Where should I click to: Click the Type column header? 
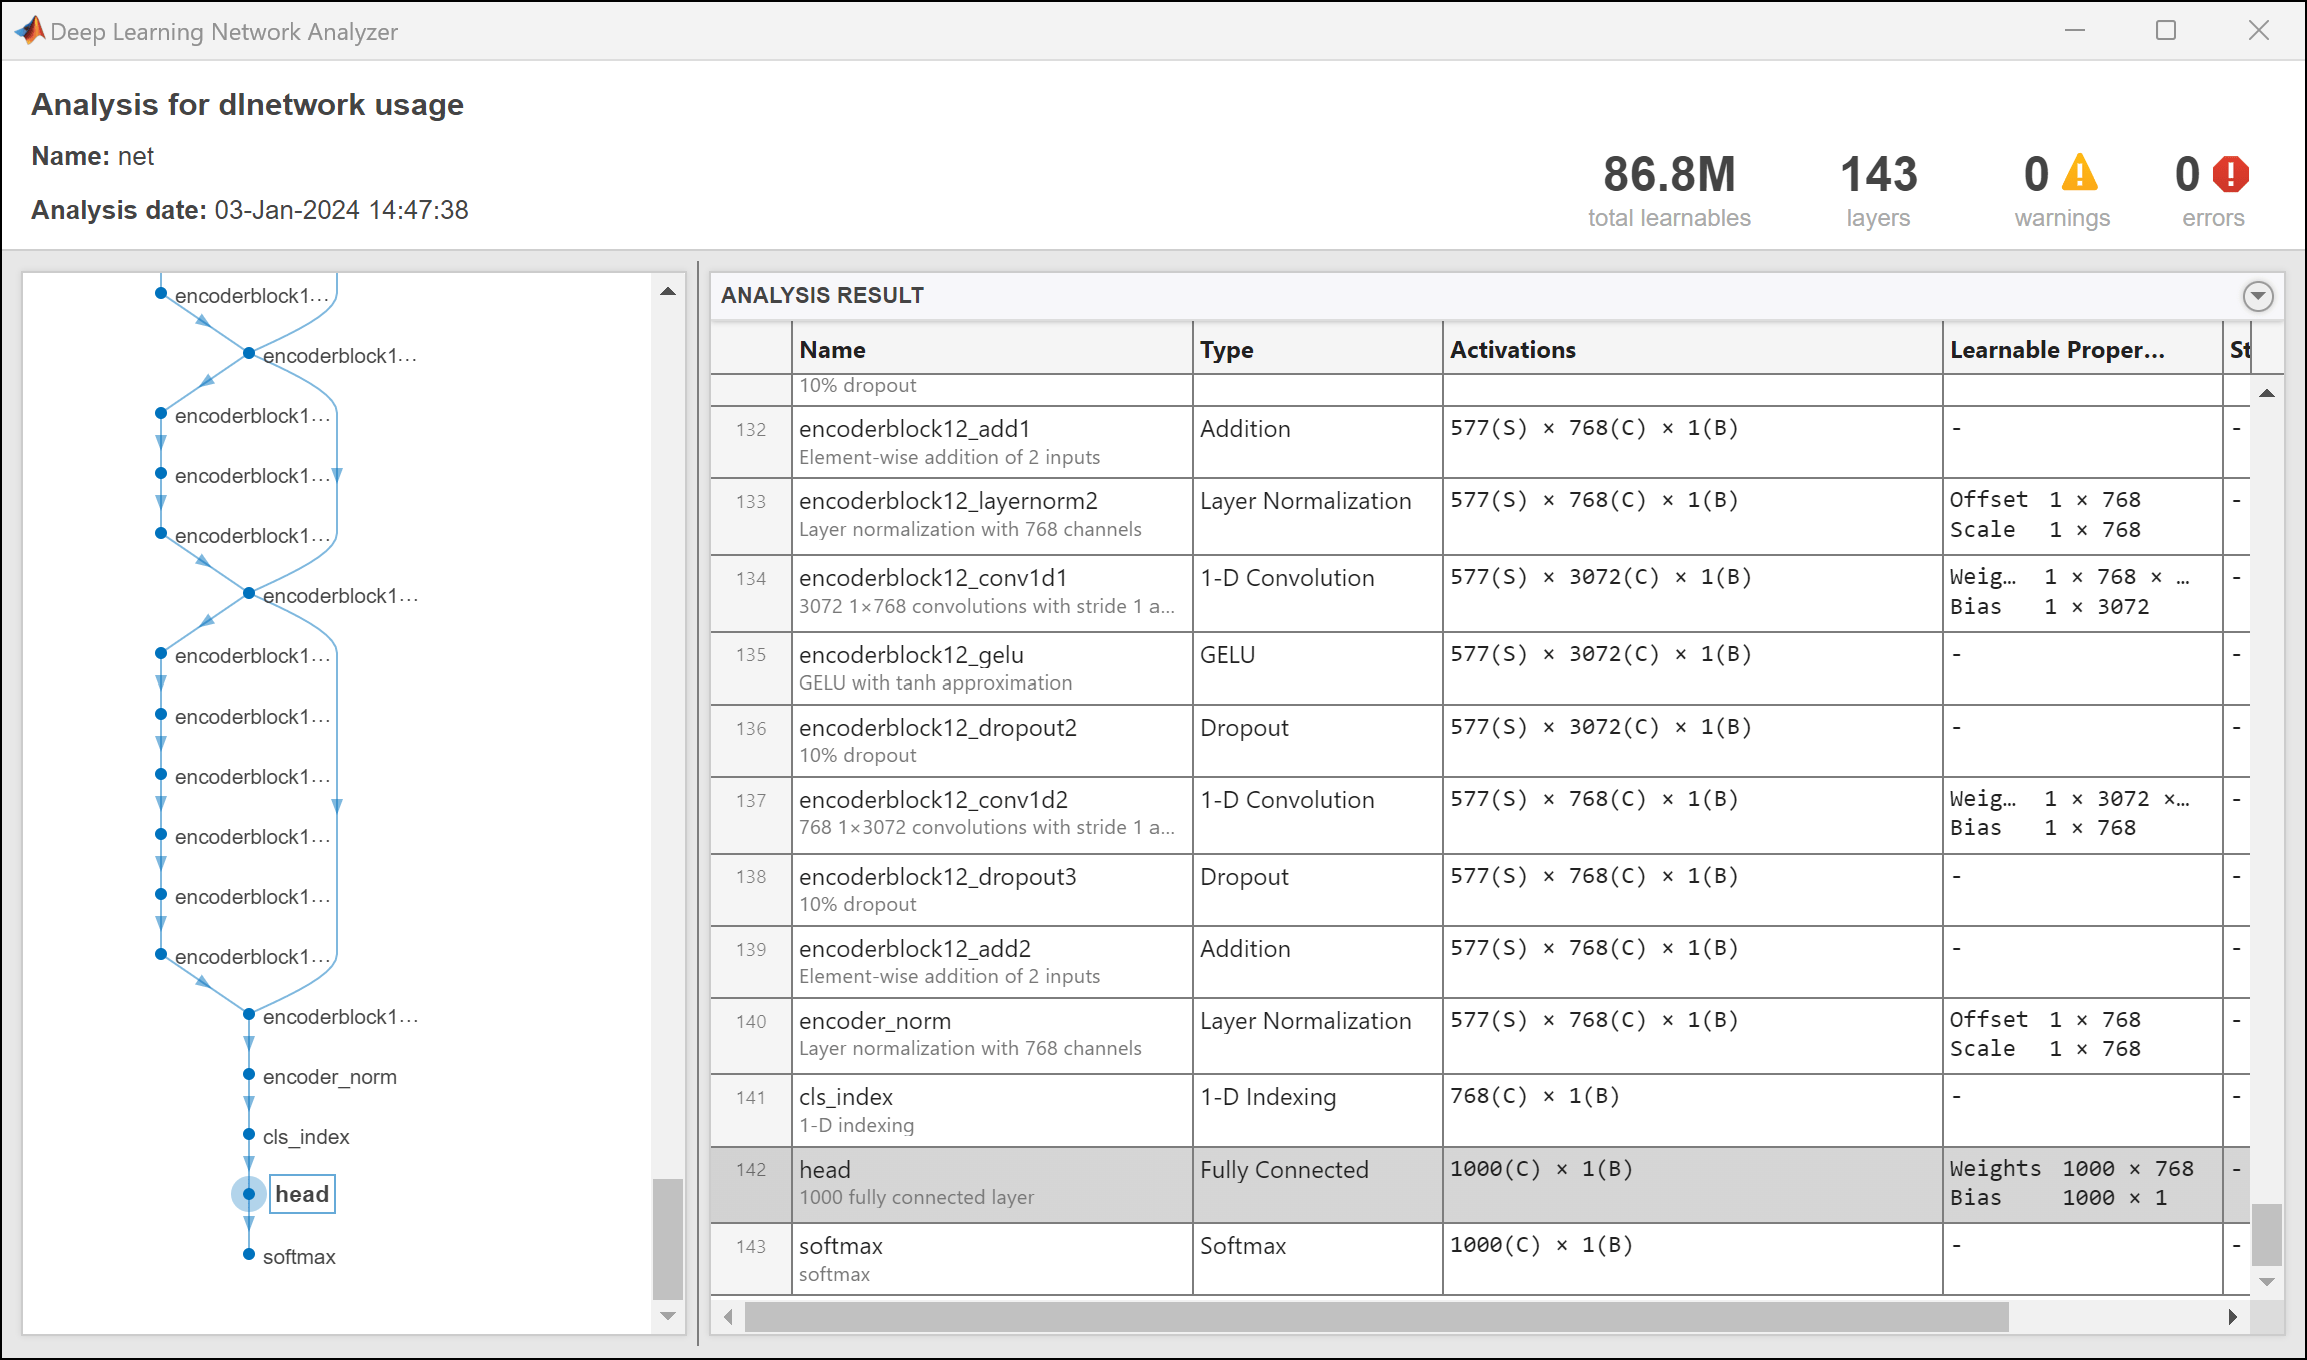coord(1226,349)
